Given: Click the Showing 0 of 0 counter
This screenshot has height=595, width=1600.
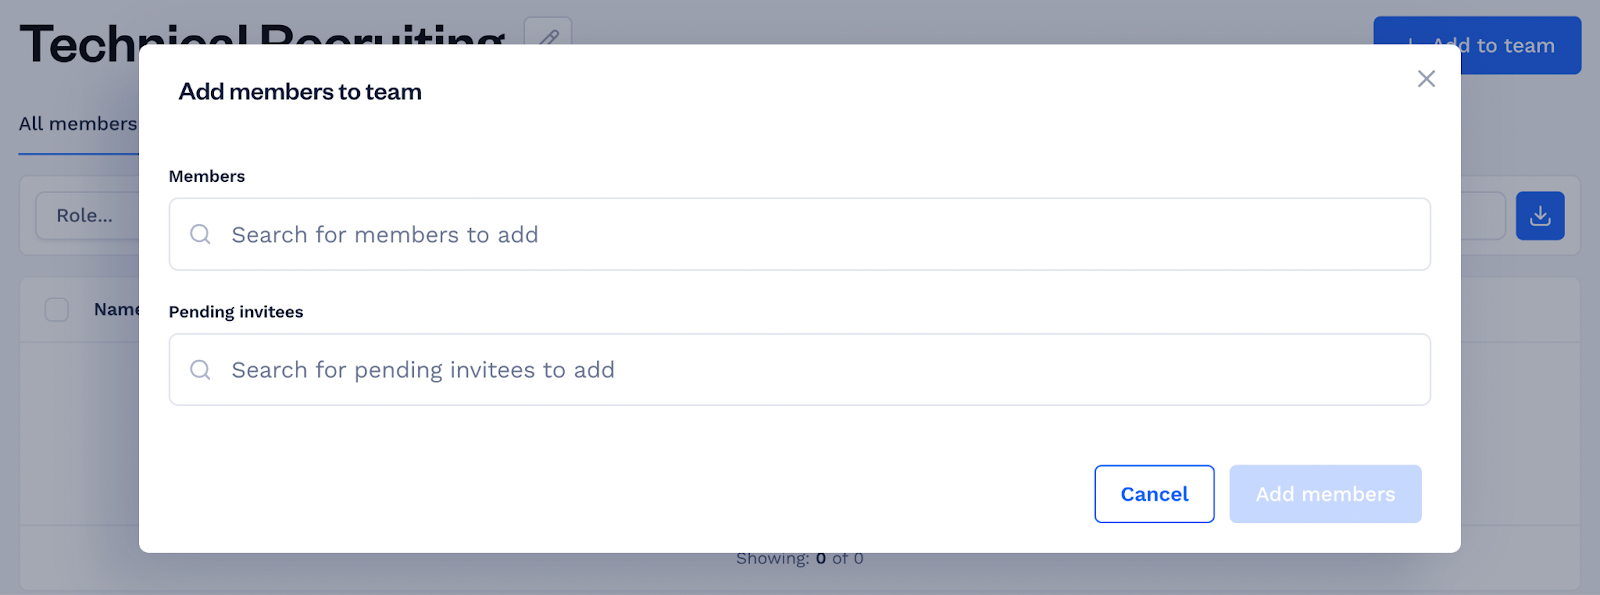Looking at the screenshot, I should click(800, 558).
